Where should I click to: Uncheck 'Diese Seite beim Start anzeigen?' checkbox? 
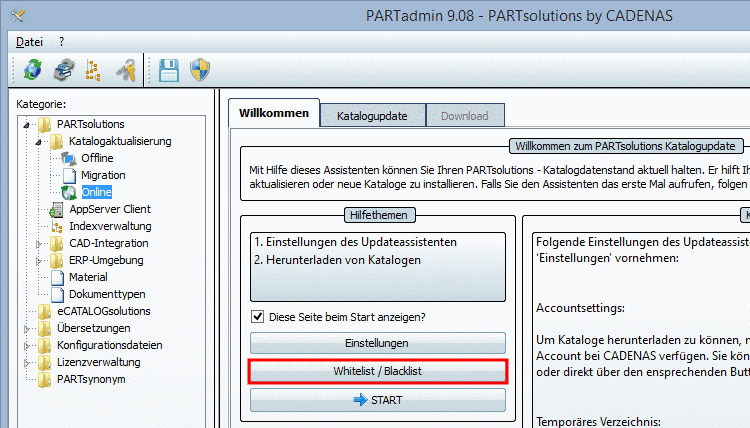point(258,317)
